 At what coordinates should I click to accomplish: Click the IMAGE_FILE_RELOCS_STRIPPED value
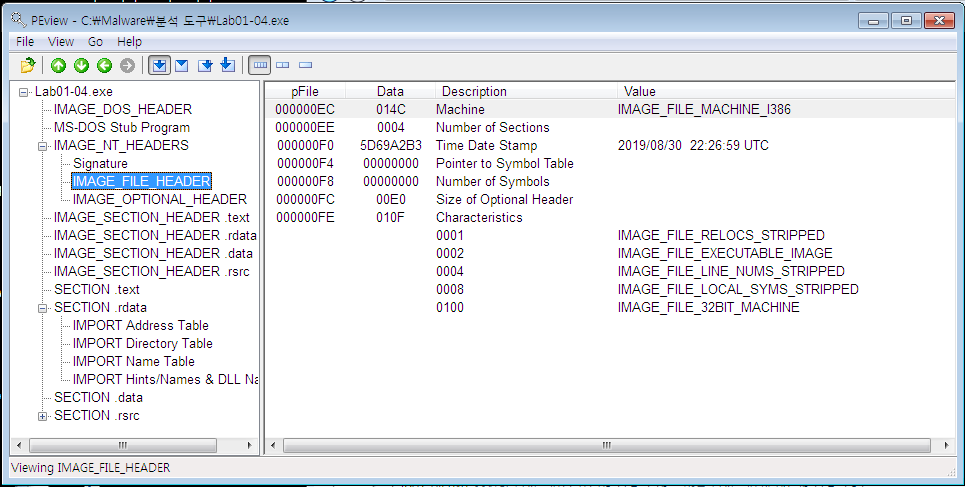tap(721, 235)
